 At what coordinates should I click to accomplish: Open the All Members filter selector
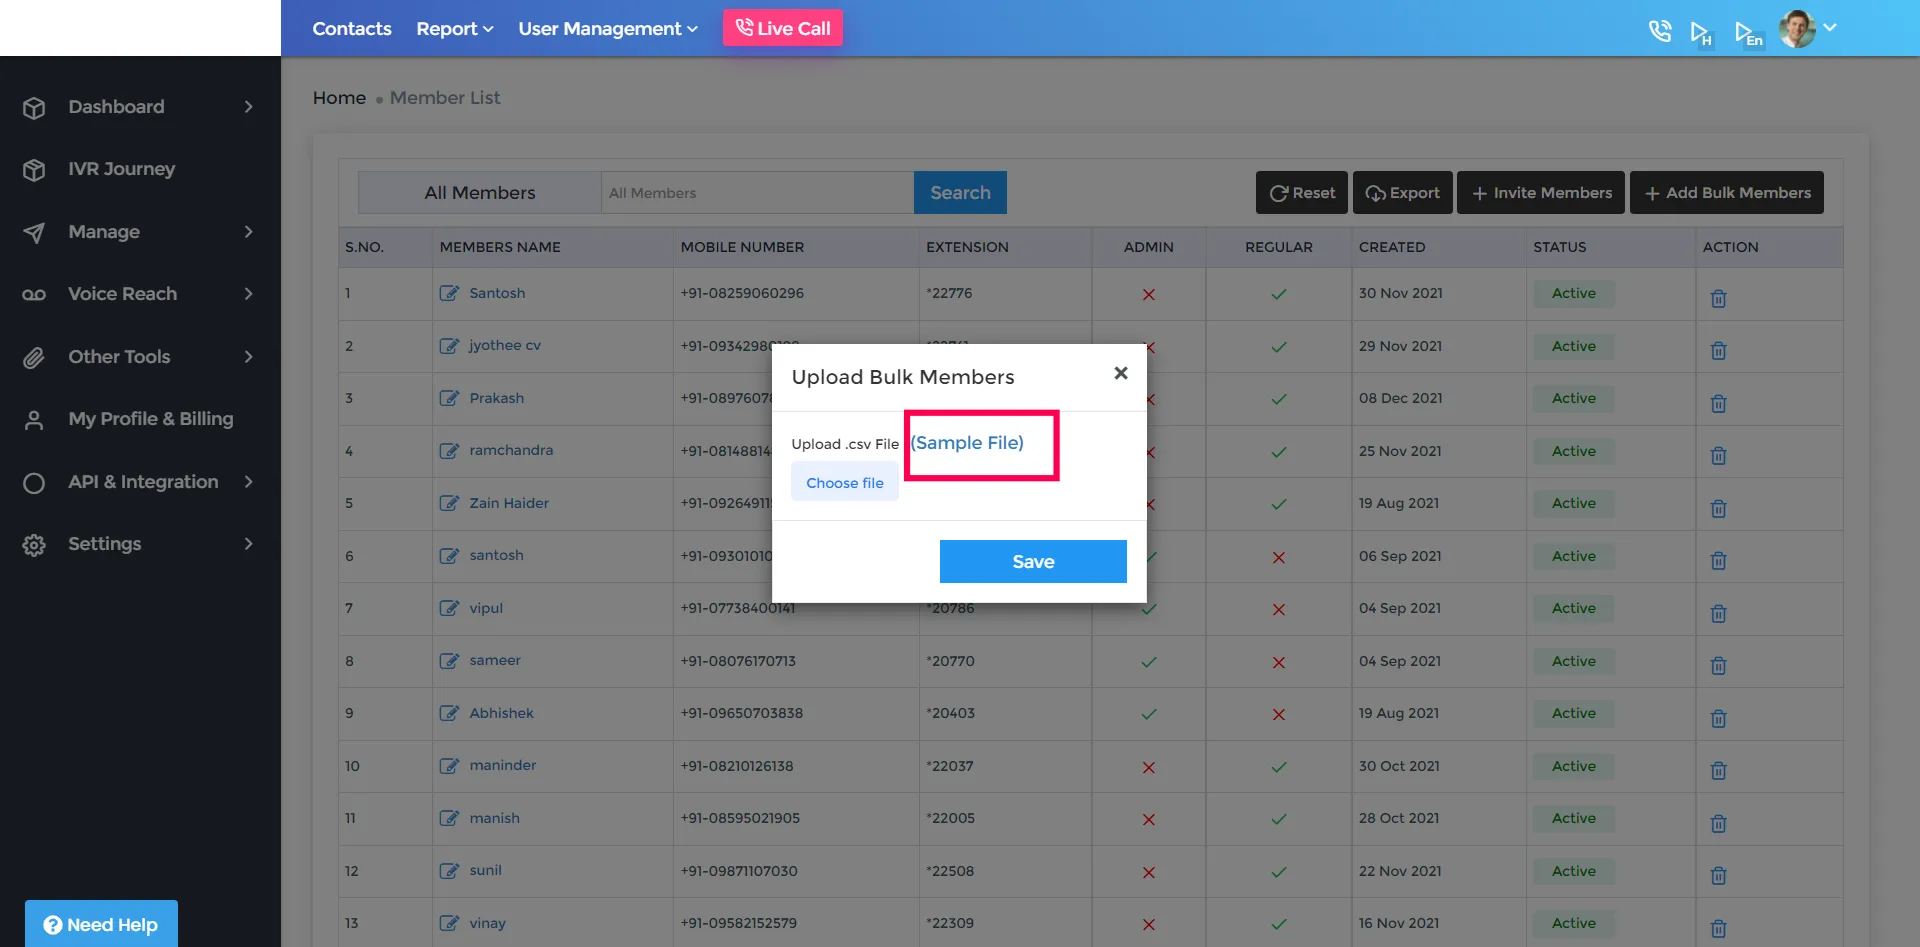[480, 192]
